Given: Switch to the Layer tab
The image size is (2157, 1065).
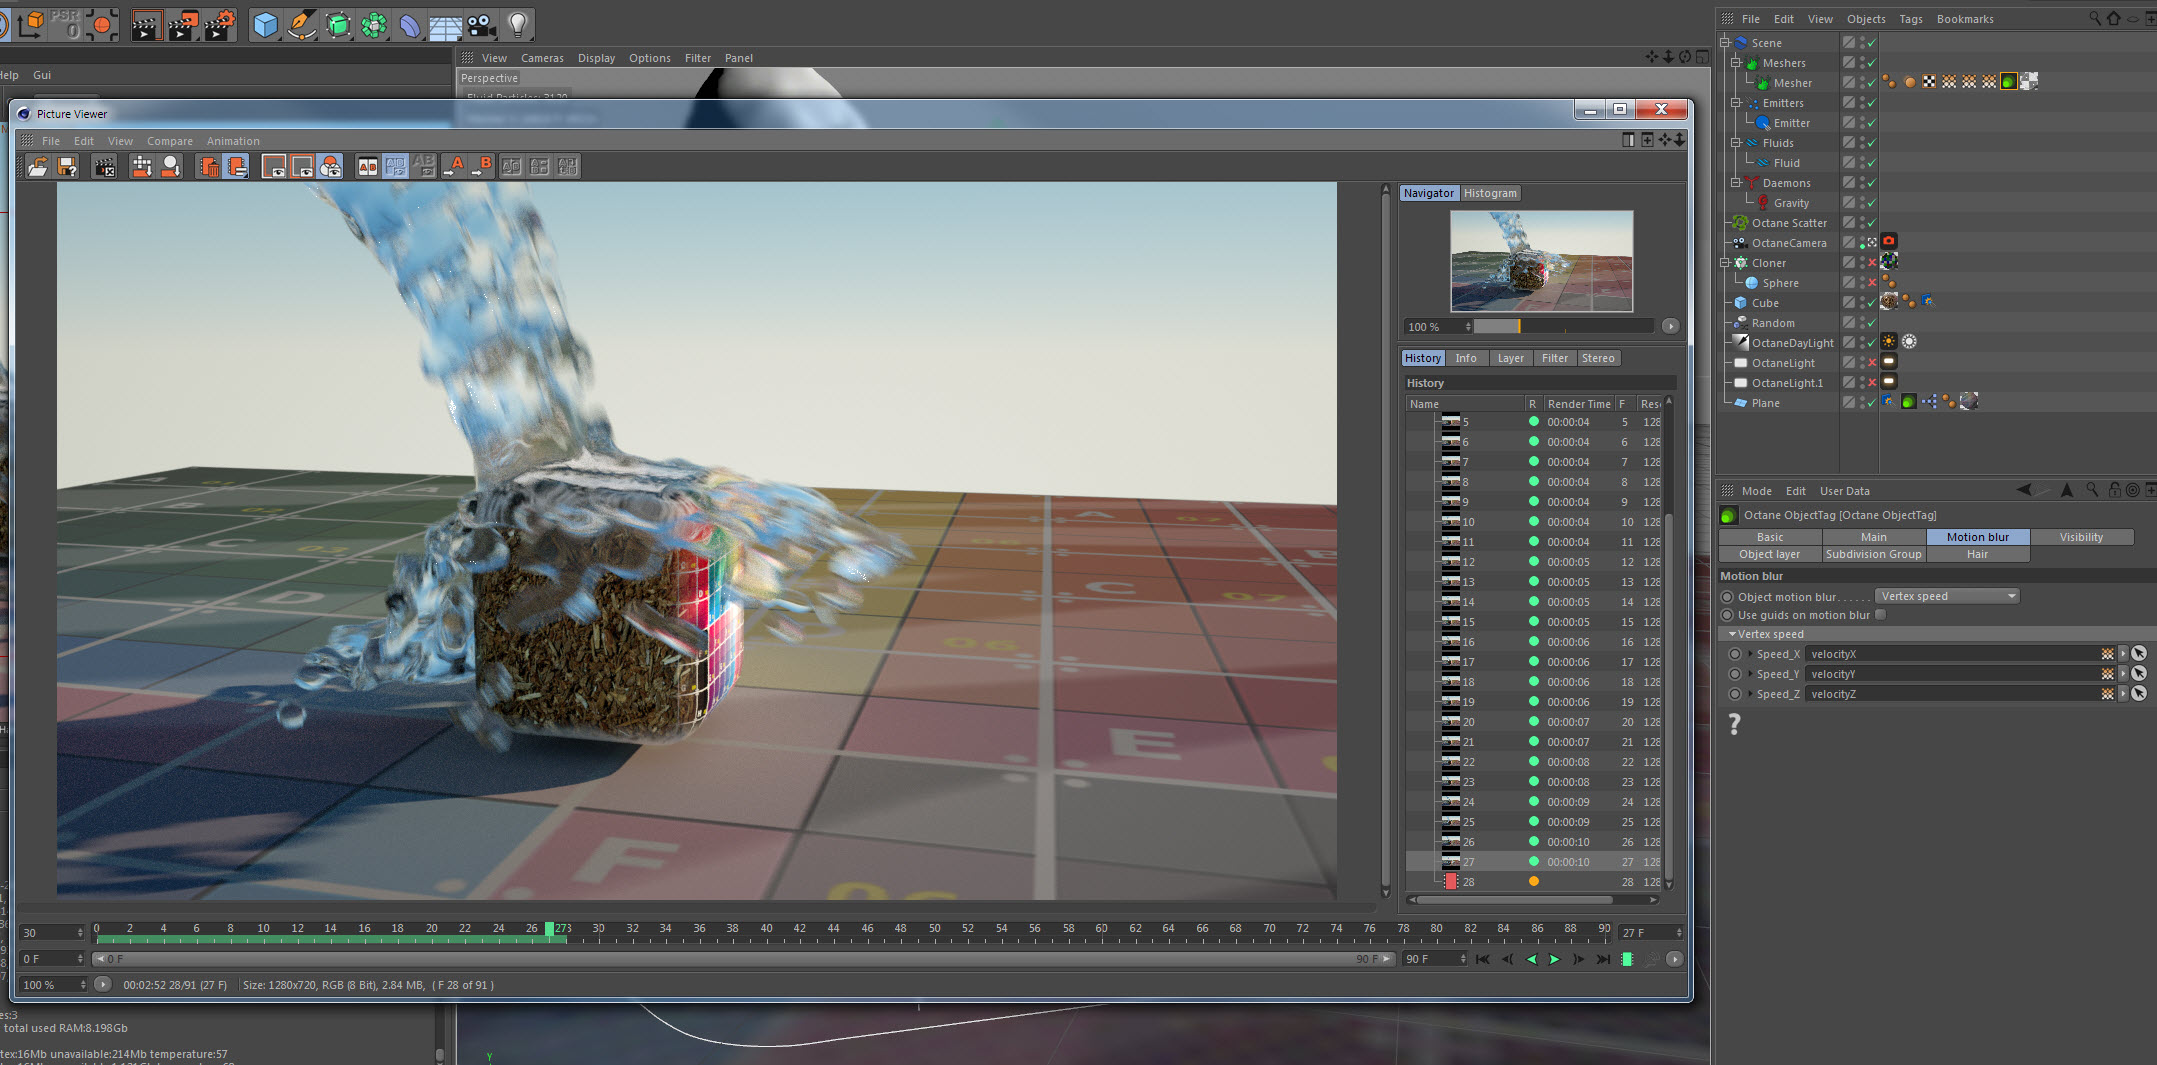Looking at the screenshot, I should pos(1510,358).
